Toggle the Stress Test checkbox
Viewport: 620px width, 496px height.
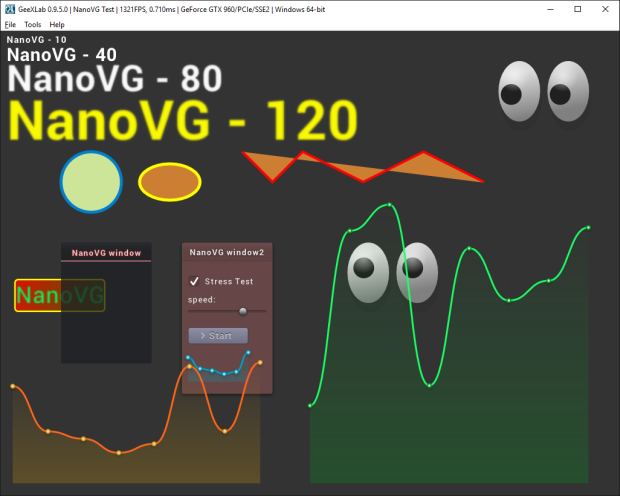click(x=194, y=281)
